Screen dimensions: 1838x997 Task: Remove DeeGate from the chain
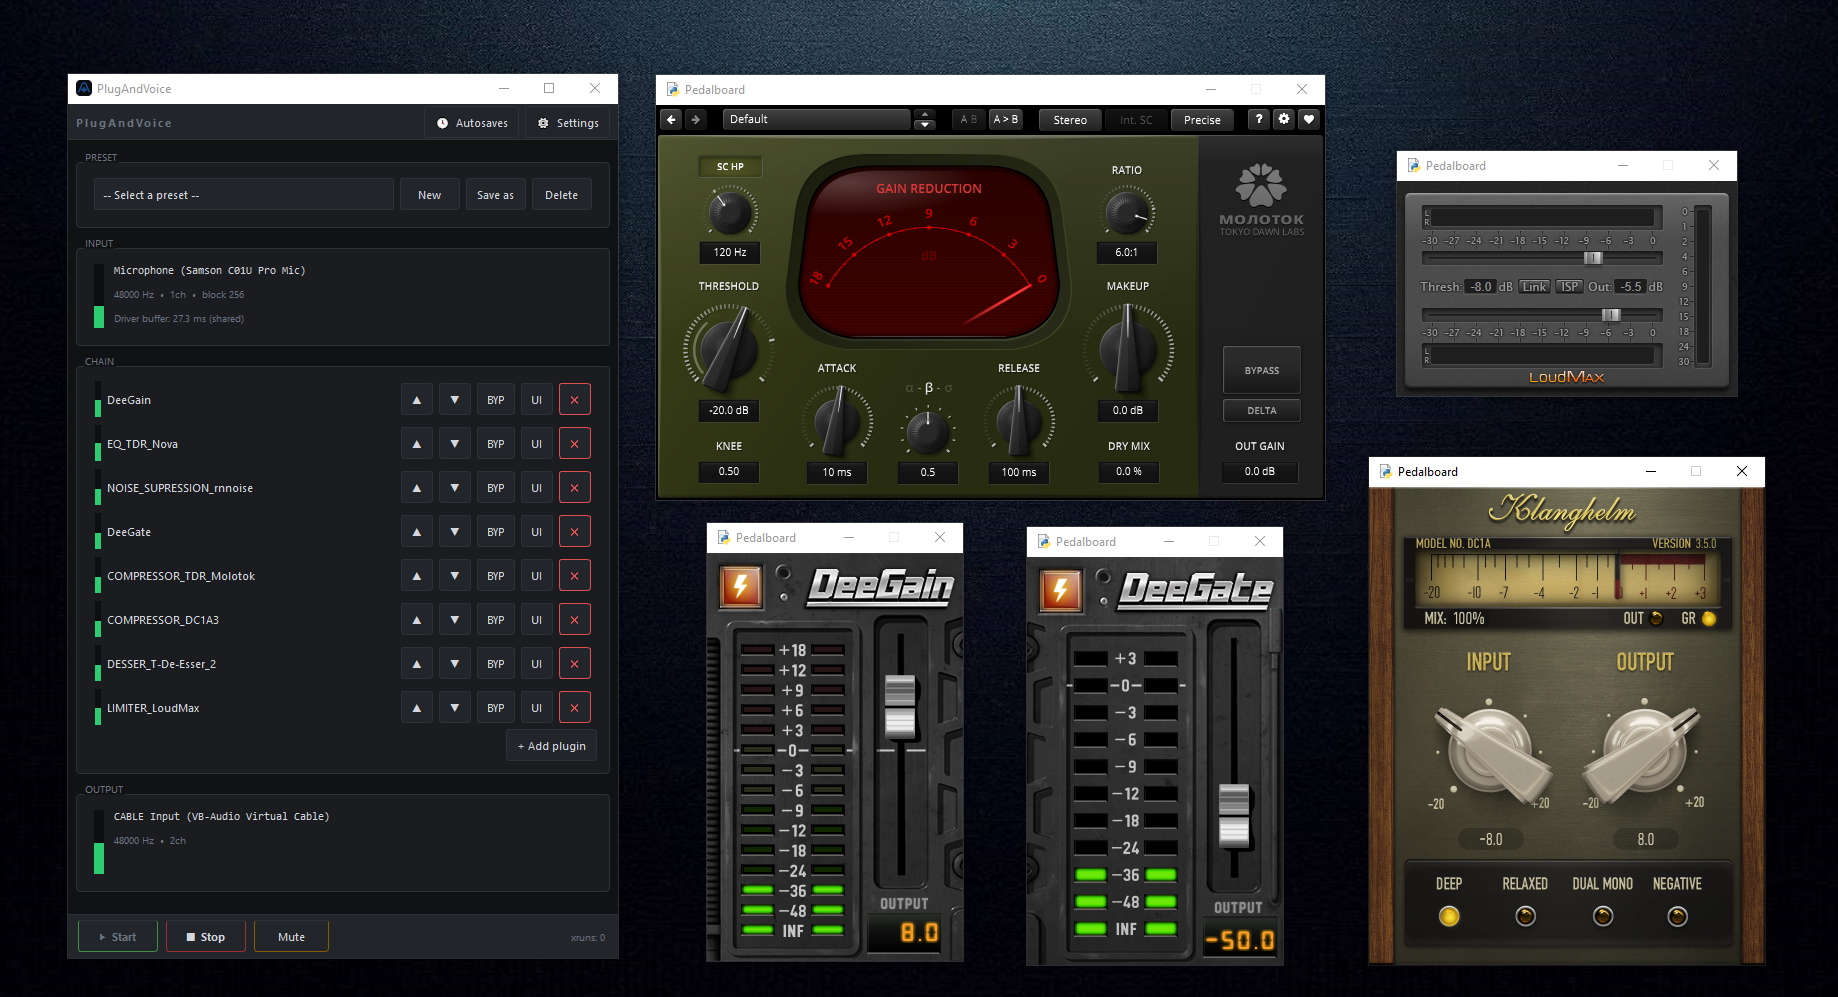pos(575,532)
